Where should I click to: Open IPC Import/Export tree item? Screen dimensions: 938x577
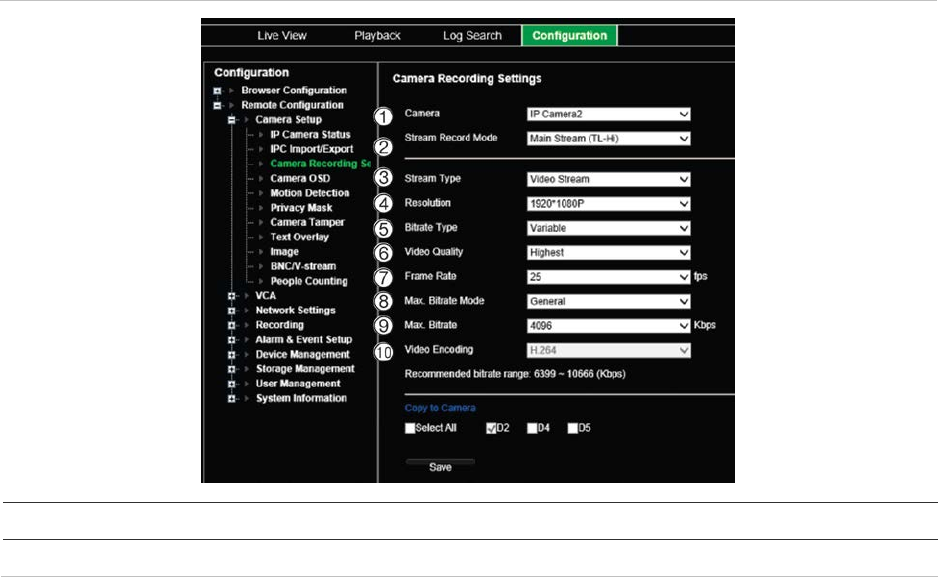[311, 149]
